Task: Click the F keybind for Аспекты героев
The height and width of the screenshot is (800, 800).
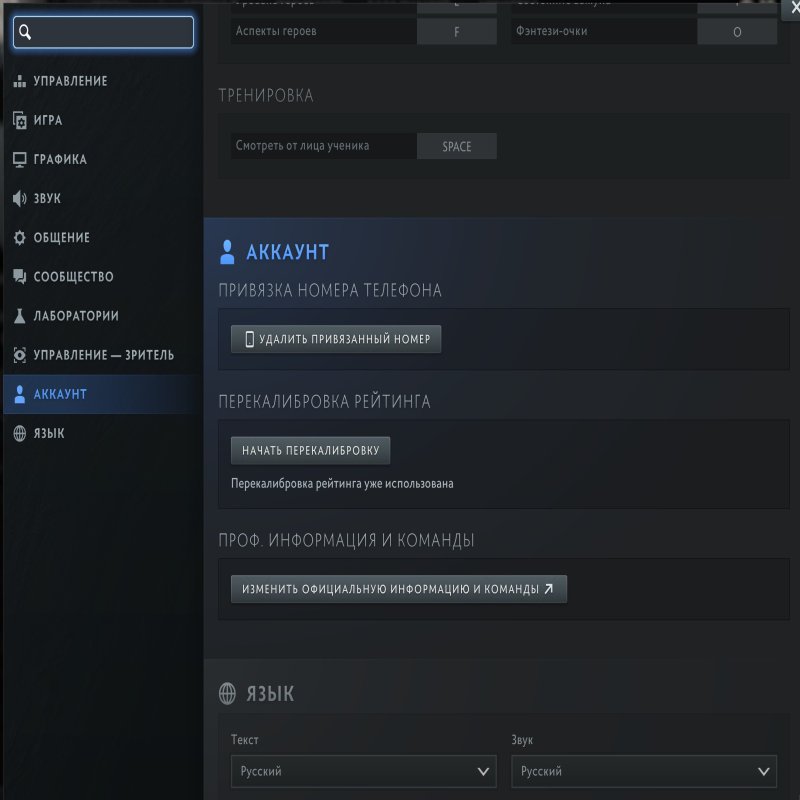Action: 456,32
